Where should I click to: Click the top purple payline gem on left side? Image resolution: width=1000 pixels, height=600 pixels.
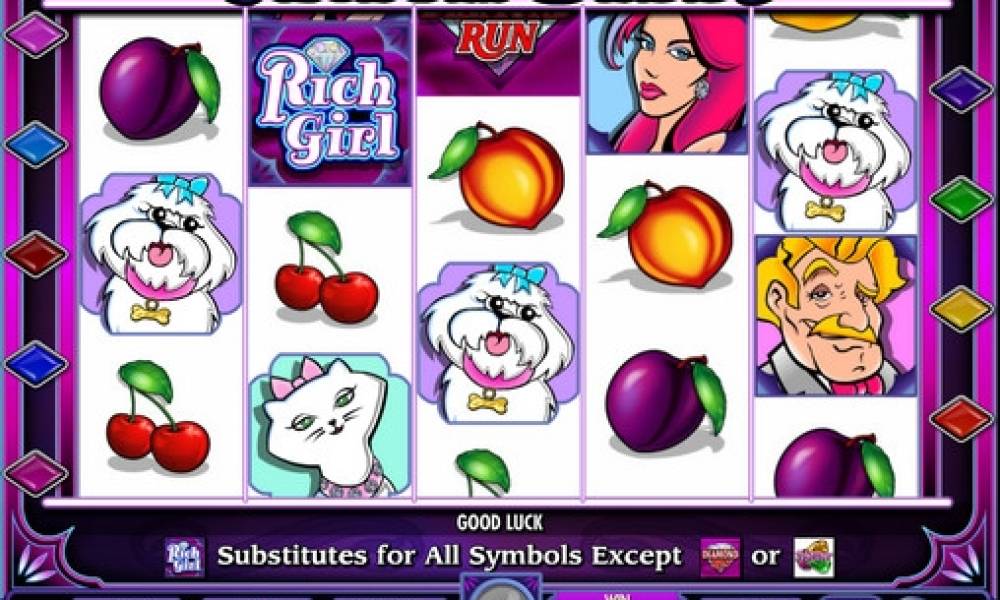coord(36,34)
